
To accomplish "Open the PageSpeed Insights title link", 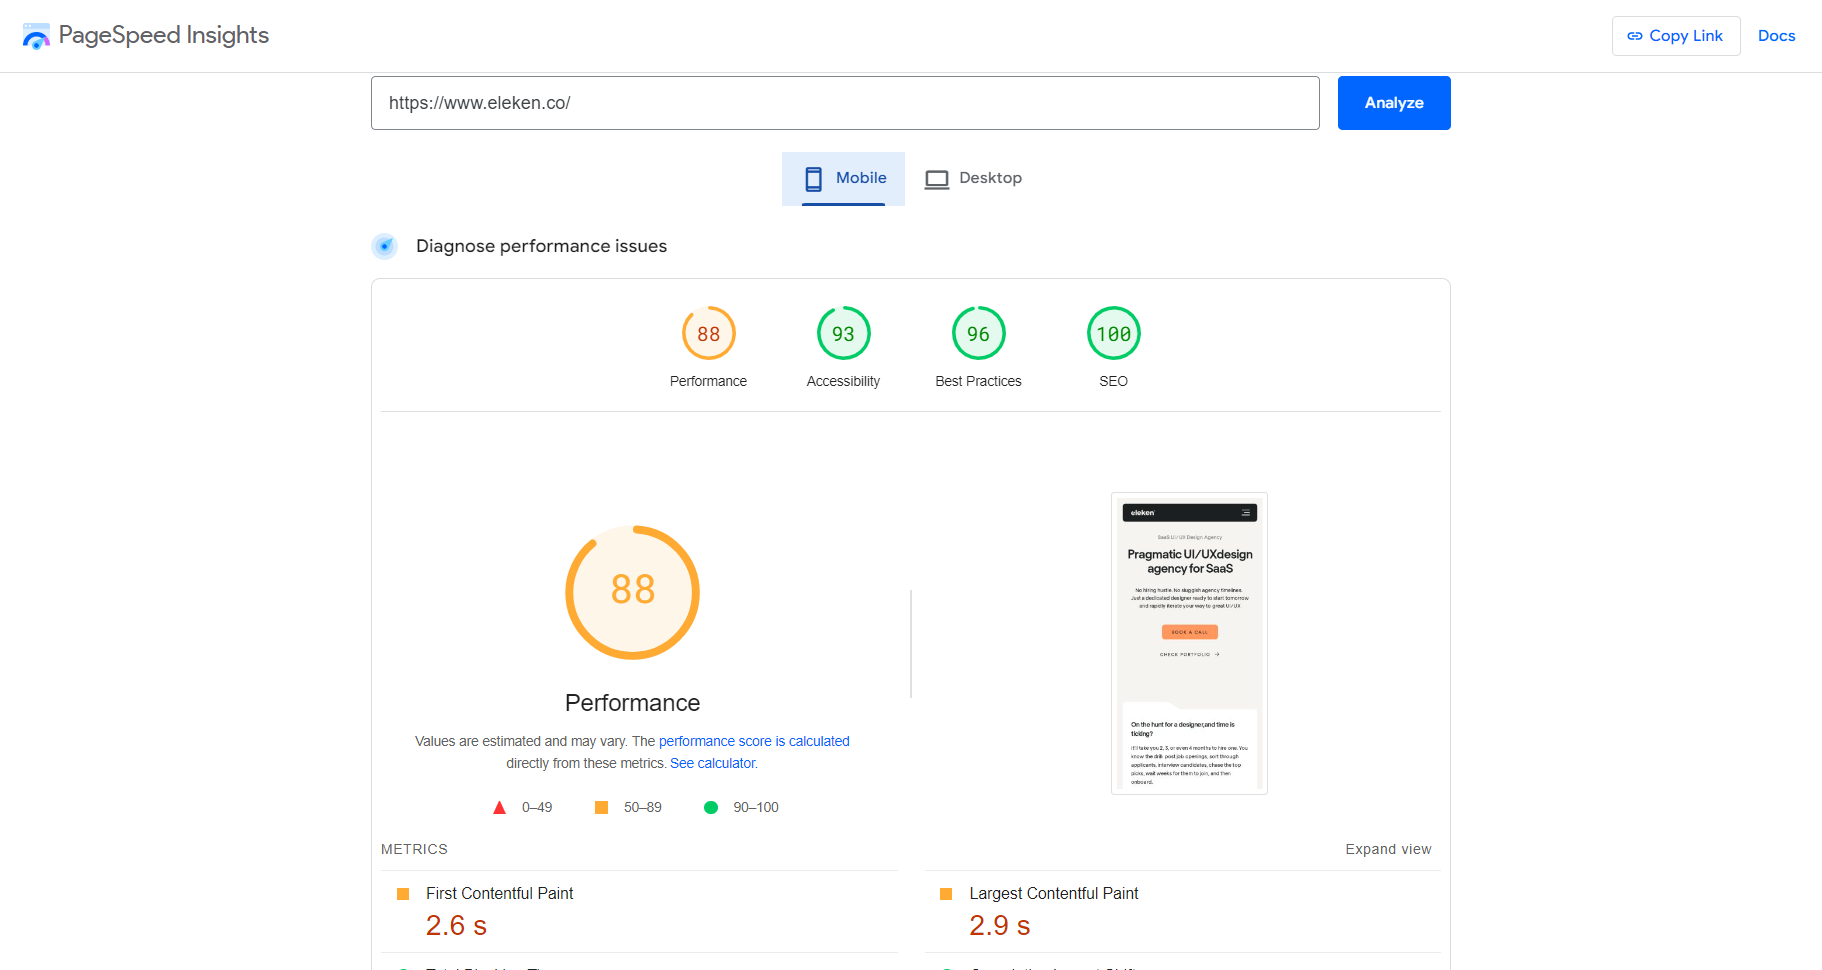I will click(164, 35).
